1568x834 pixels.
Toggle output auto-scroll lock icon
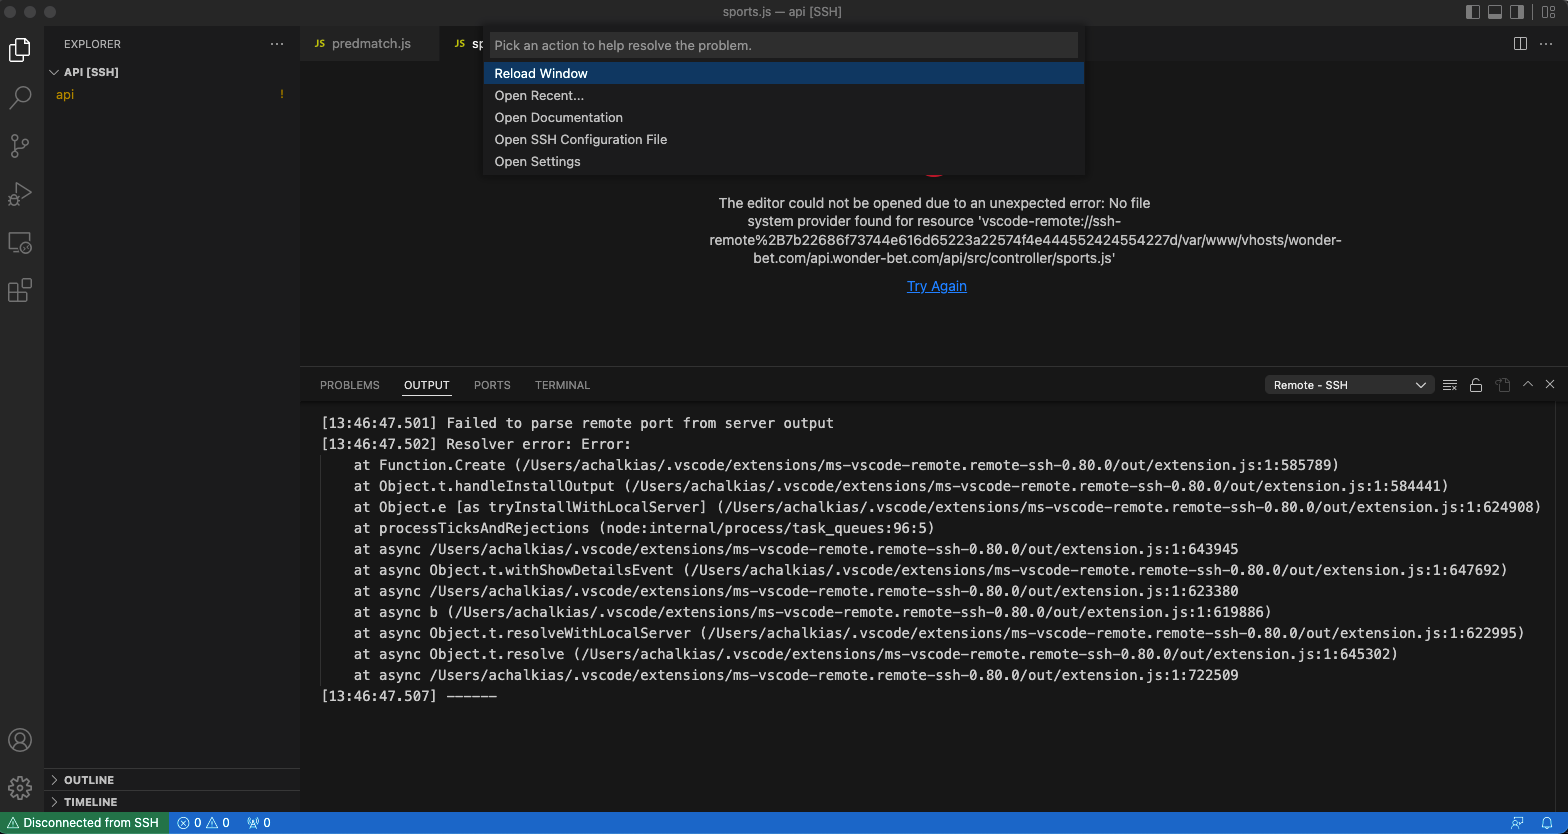(x=1476, y=385)
